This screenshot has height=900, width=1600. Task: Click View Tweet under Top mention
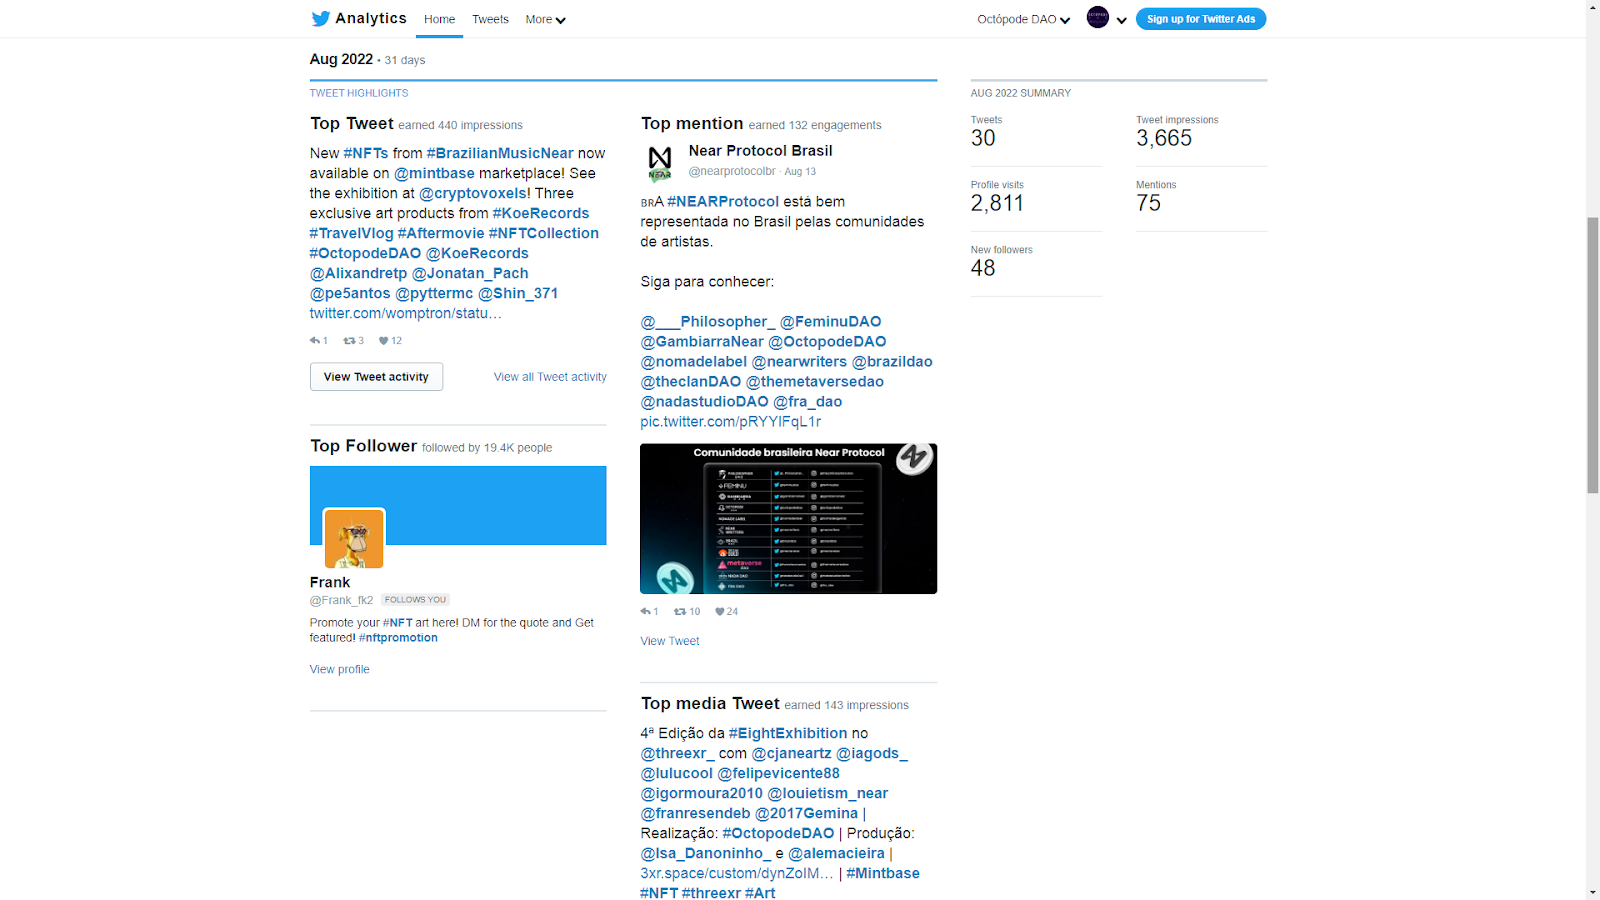point(670,641)
